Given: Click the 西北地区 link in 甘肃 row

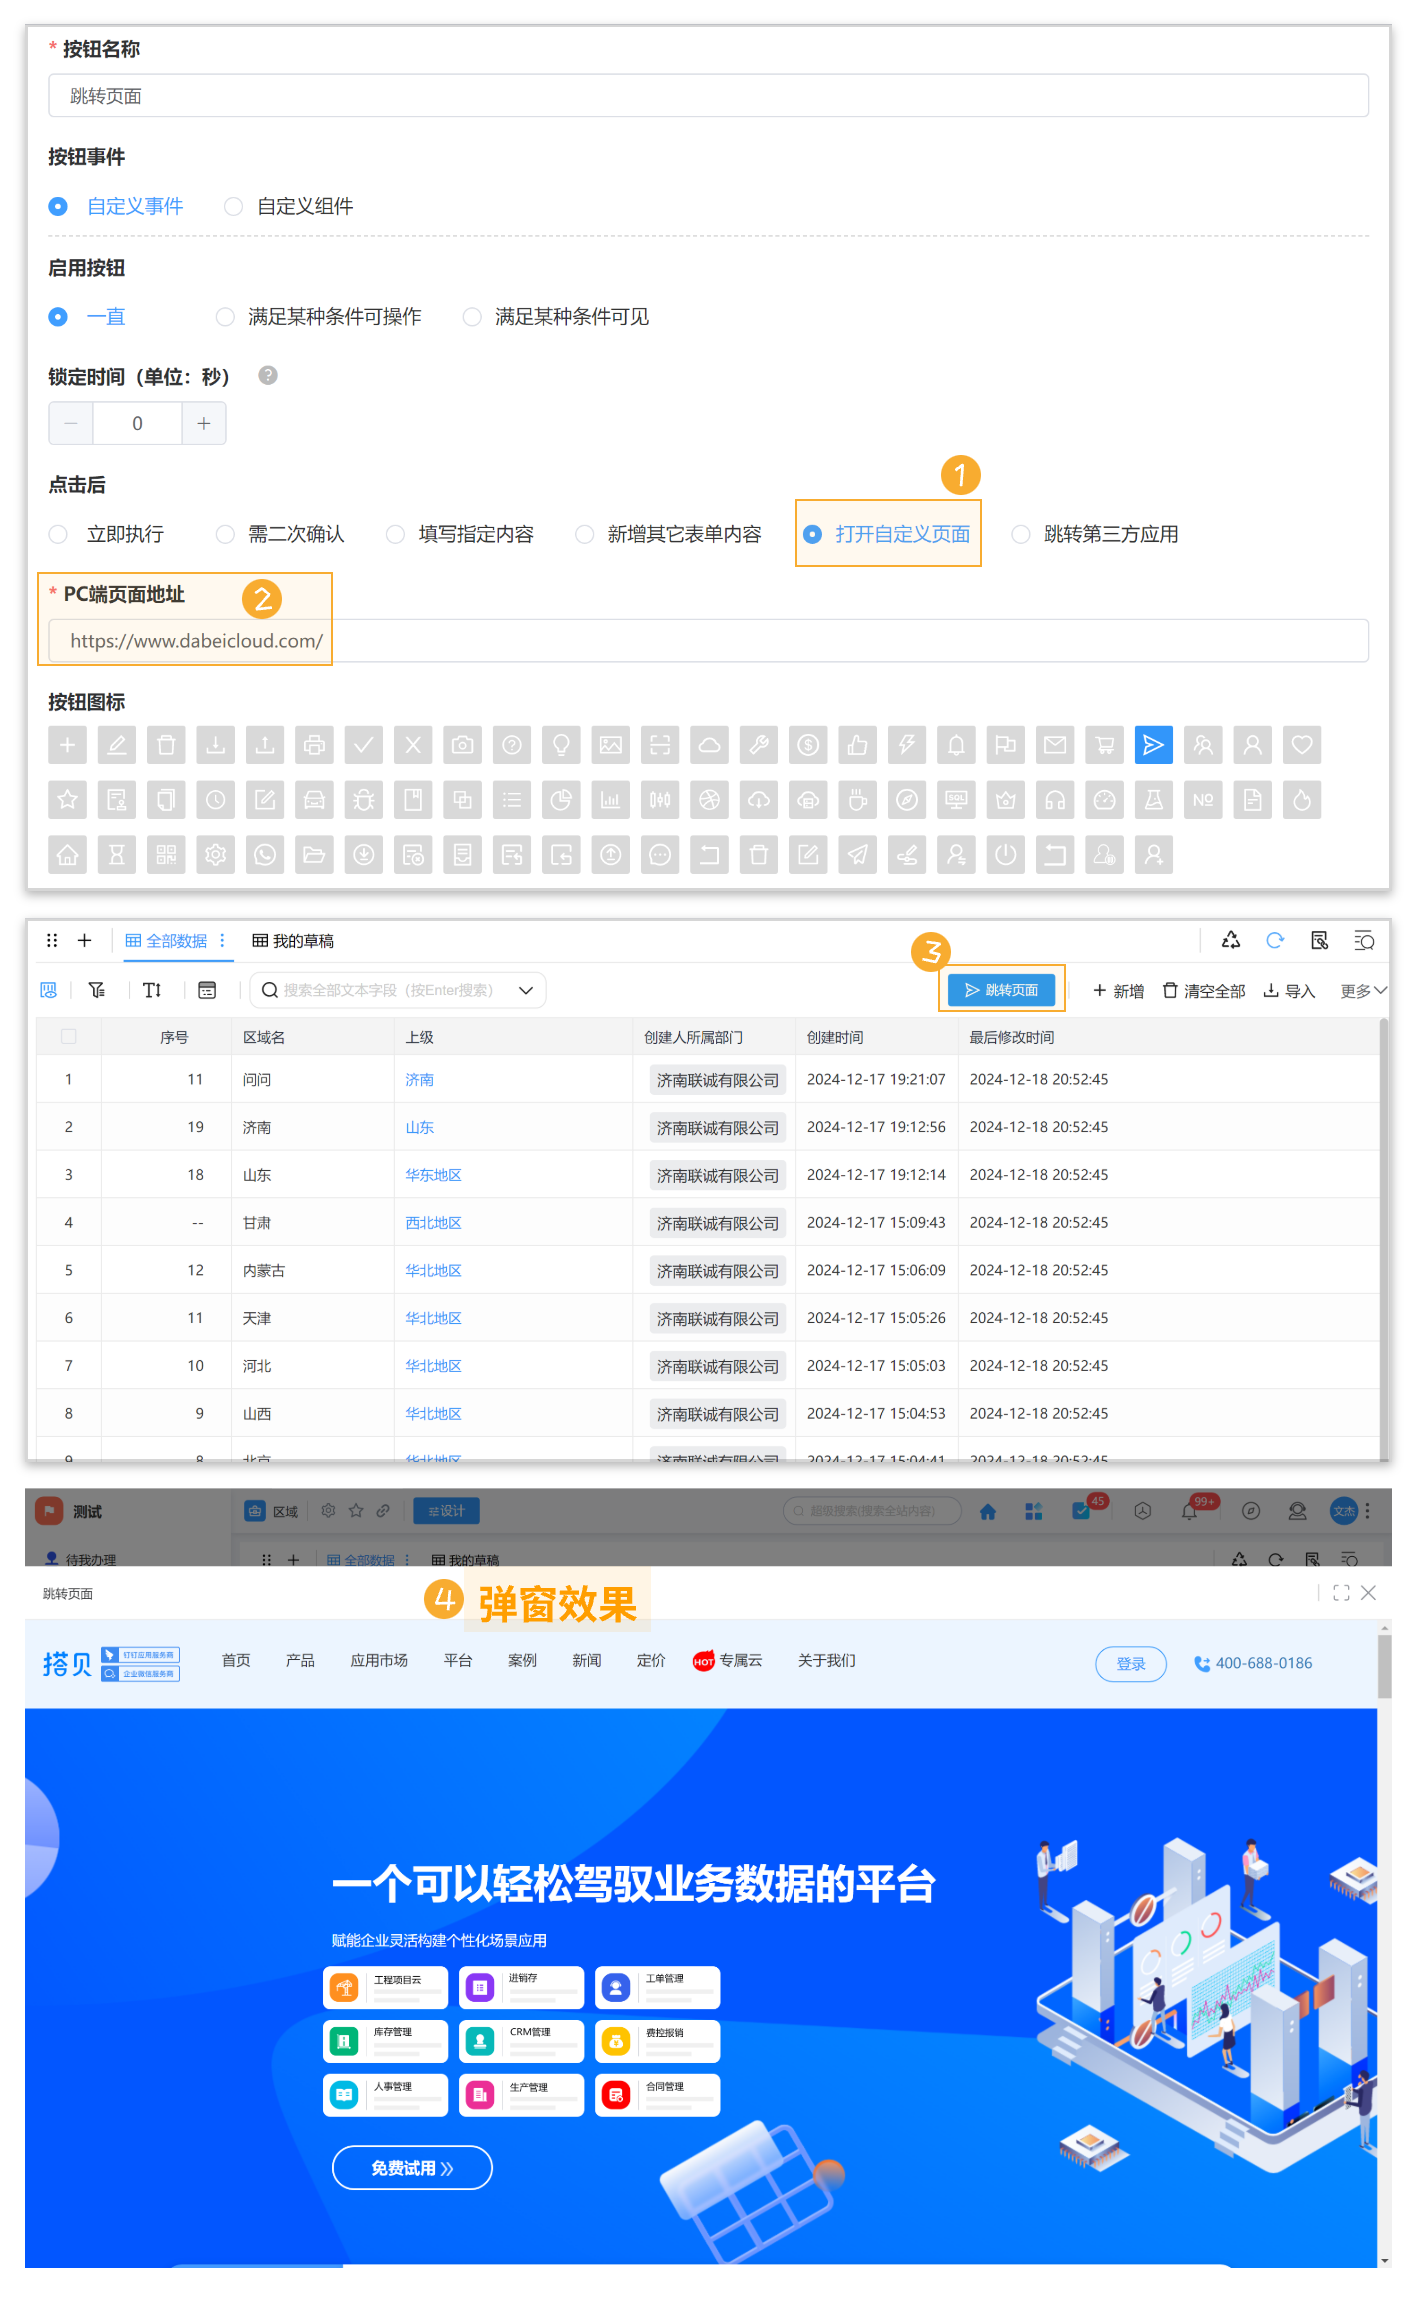Looking at the screenshot, I should click(433, 1223).
